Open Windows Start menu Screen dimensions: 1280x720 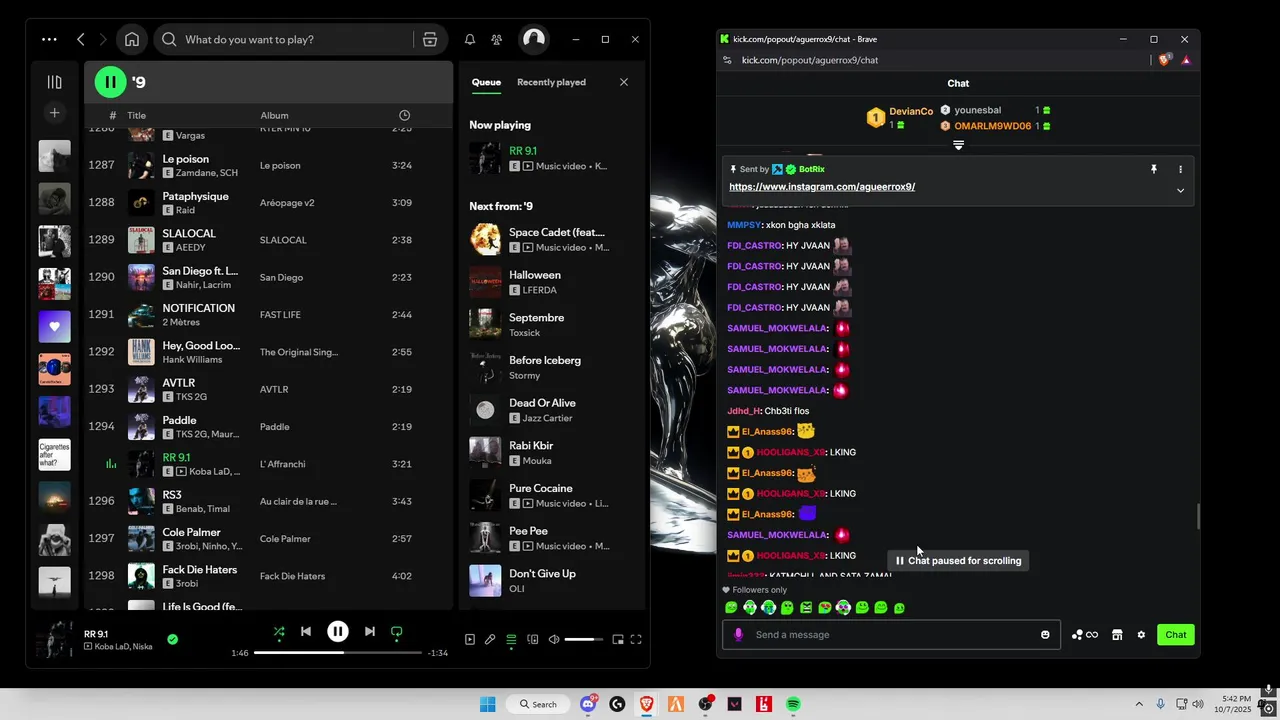tap(487, 704)
